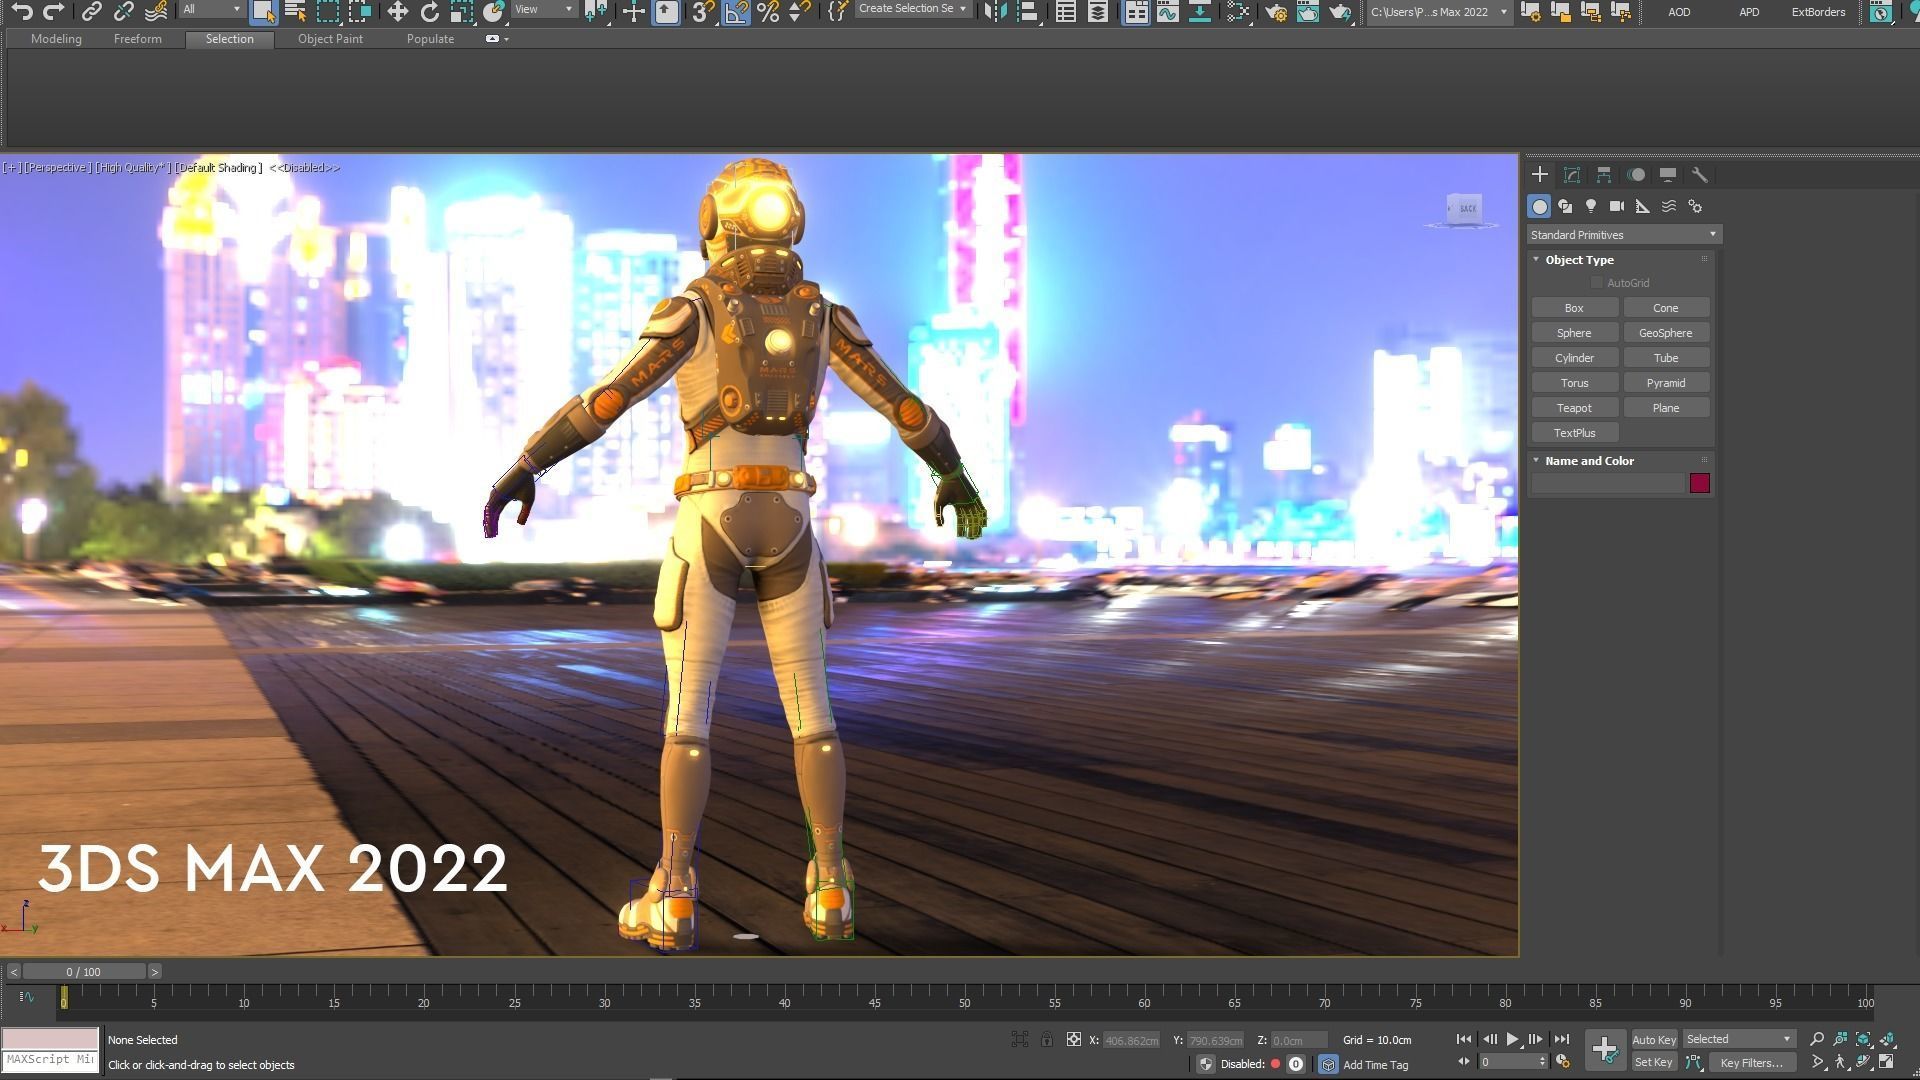Open Select by Name list icon
Viewport: 1920px width, 1080px height.
tap(295, 12)
